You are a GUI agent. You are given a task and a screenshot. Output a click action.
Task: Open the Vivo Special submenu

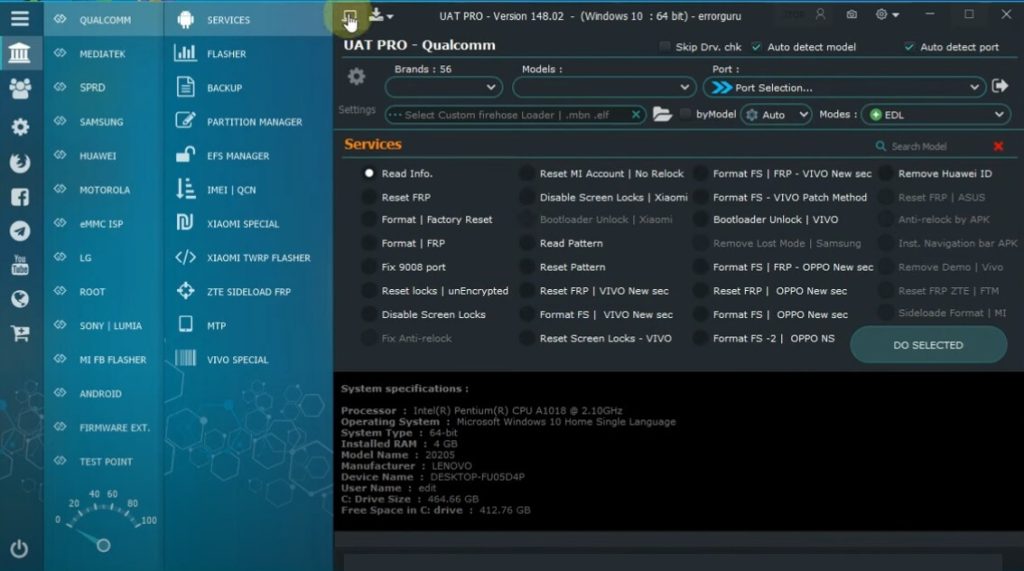pos(248,359)
